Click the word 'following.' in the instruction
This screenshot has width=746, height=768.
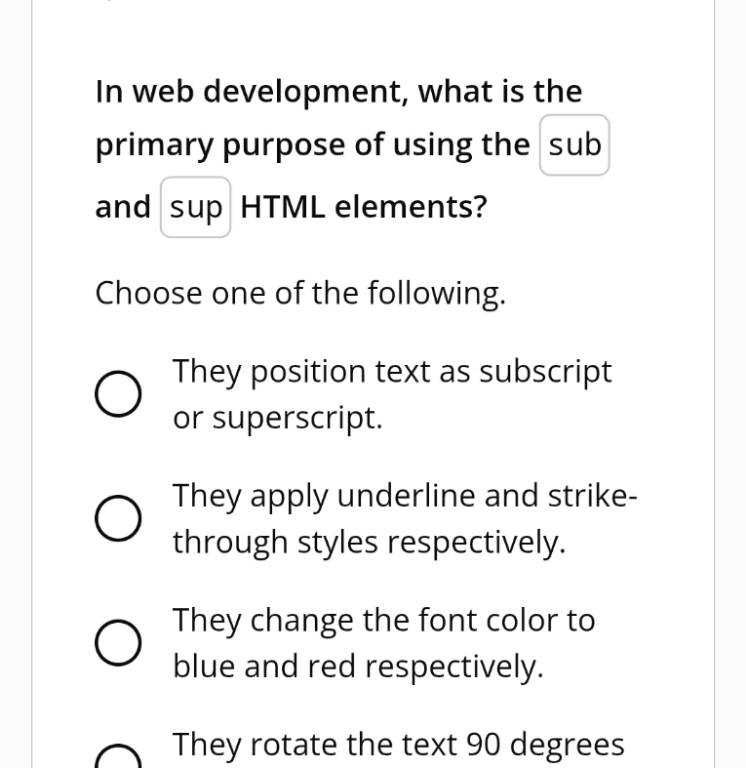coord(436,294)
